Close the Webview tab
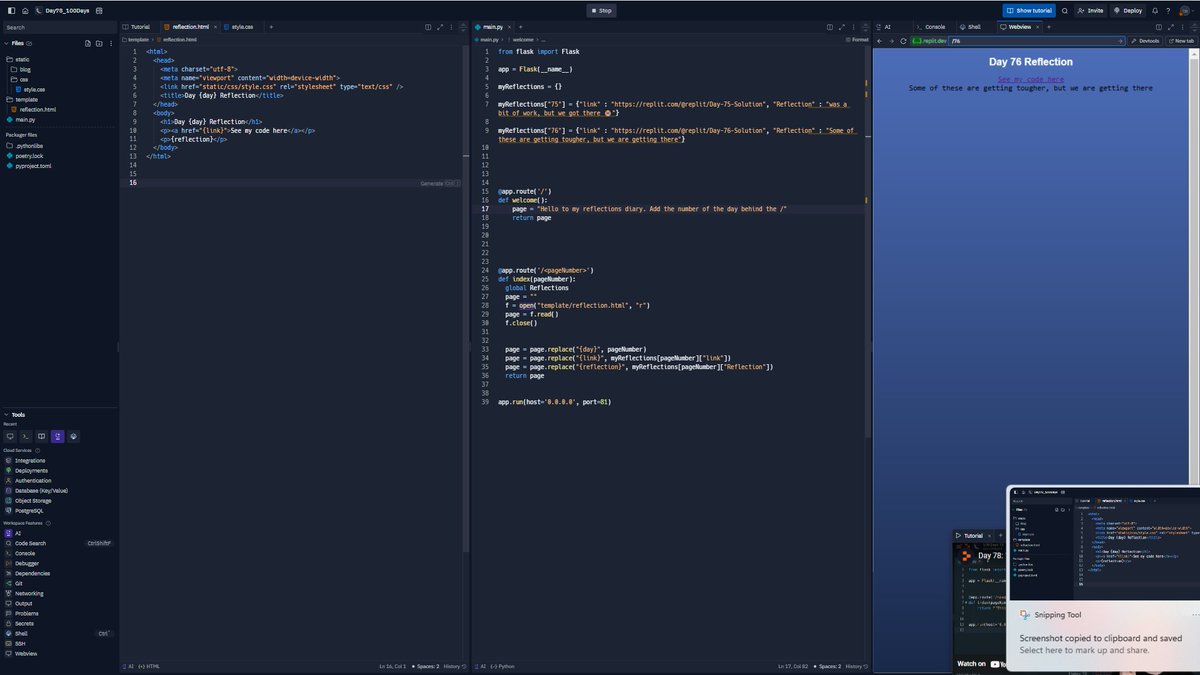1200x675 pixels. point(1038,27)
